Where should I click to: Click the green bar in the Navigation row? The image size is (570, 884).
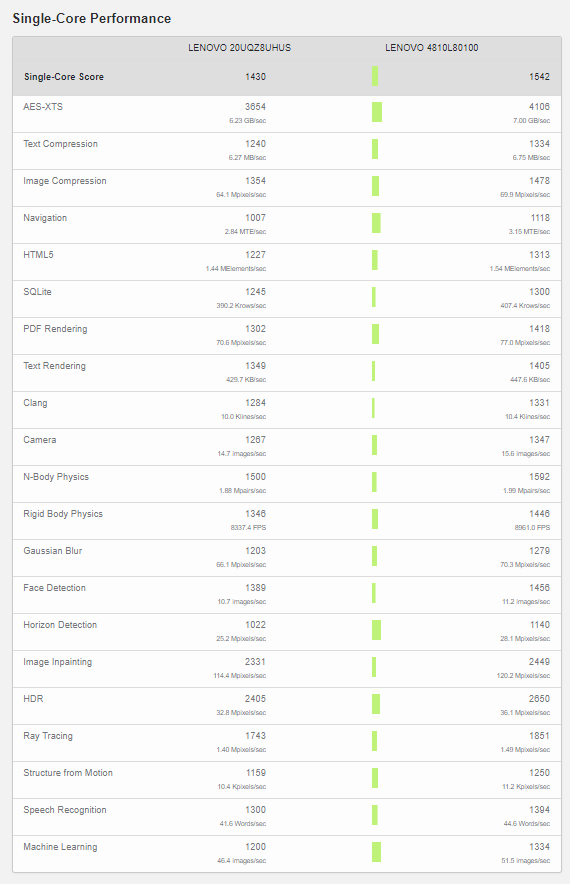pyautogui.click(x=376, y=223)
